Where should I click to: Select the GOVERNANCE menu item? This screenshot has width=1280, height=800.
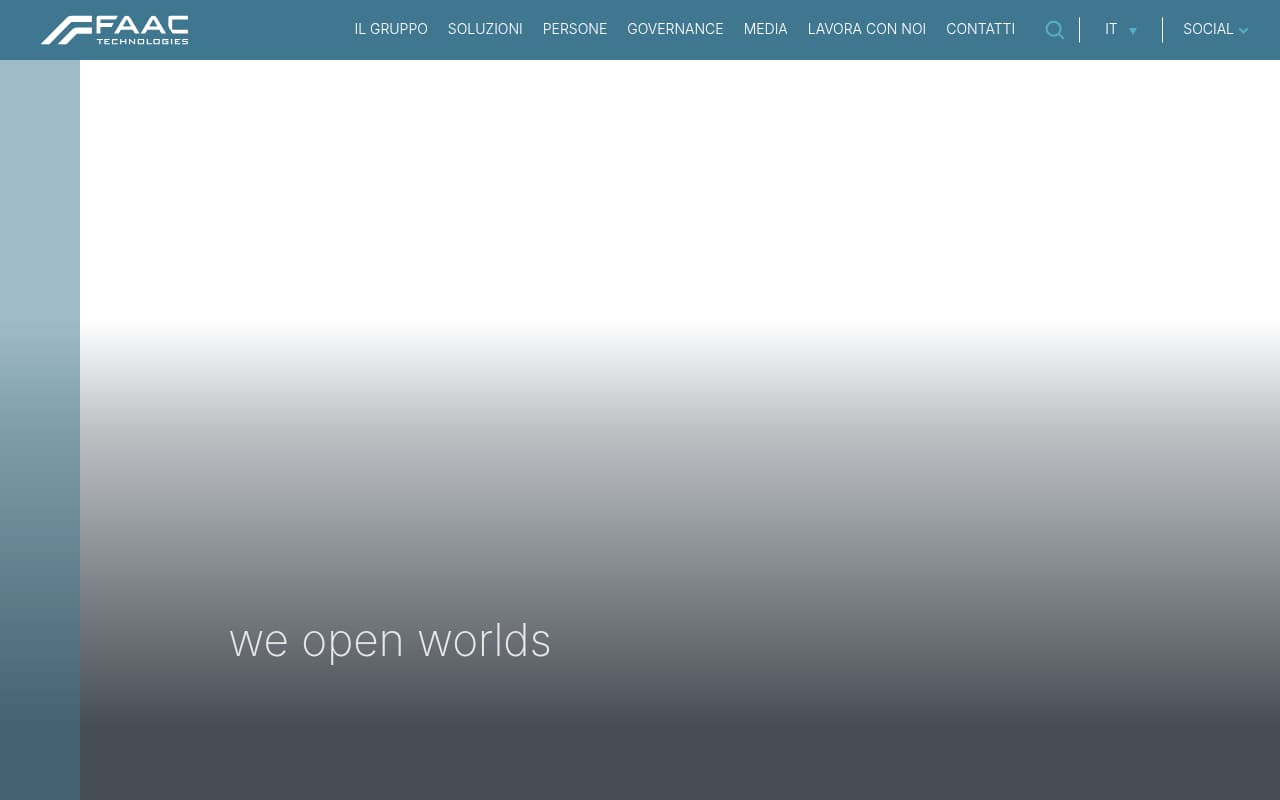[675, 29]
